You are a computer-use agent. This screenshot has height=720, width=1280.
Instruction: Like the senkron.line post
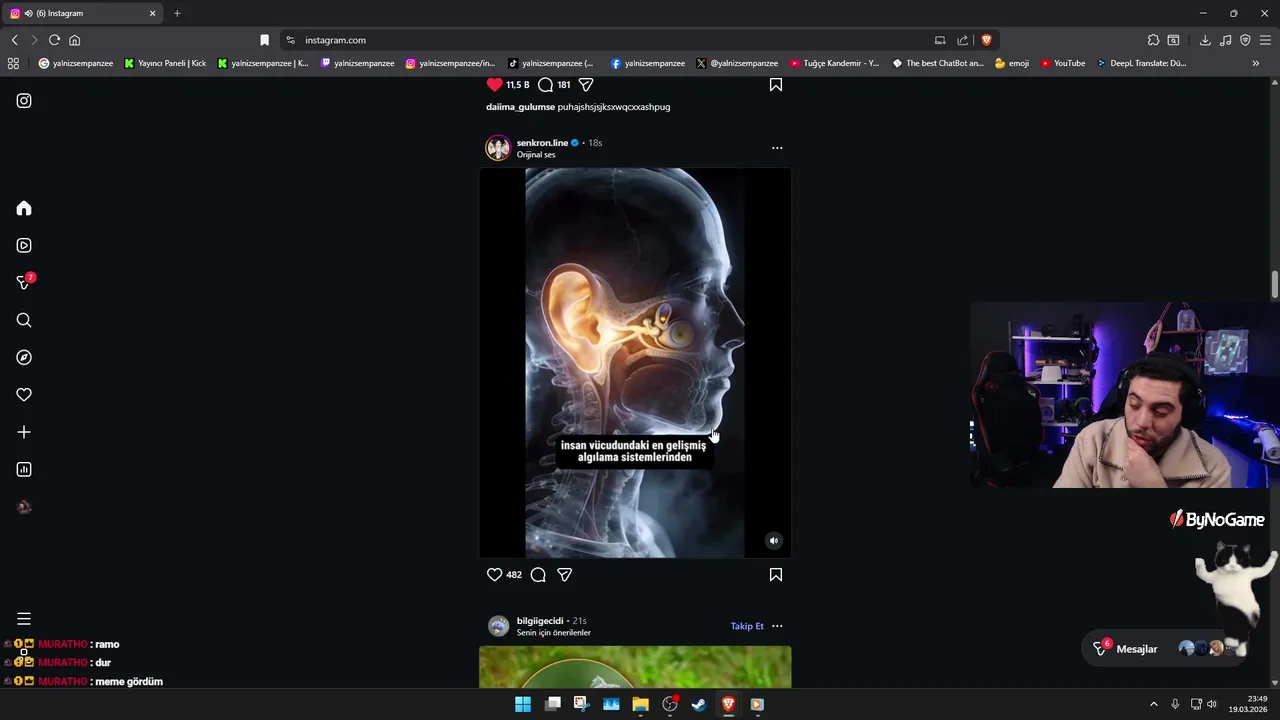[x=494, y=574]
